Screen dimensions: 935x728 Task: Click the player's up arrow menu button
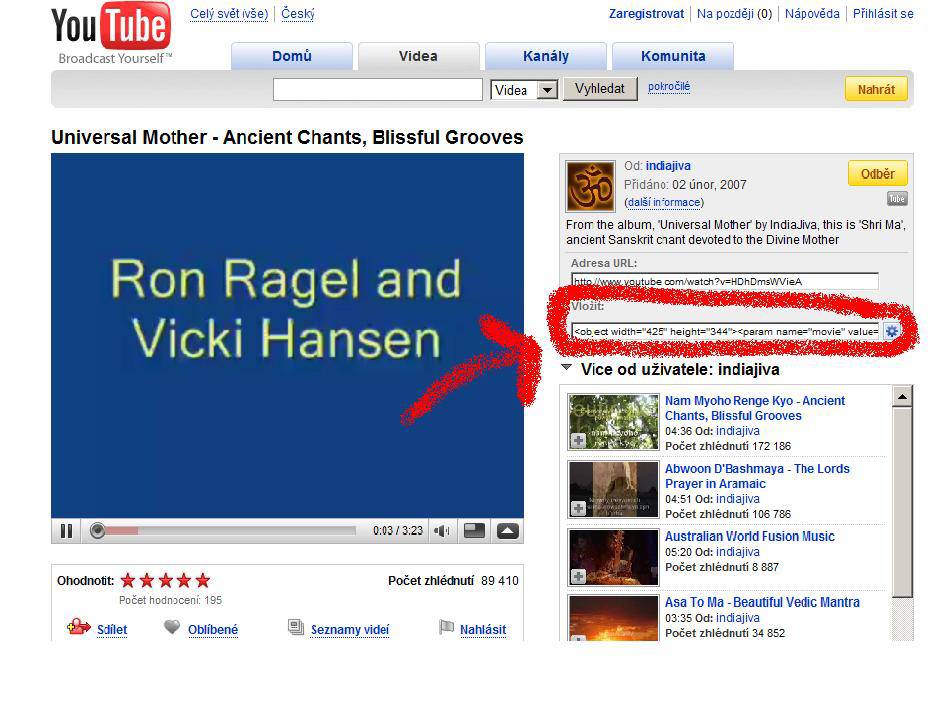(x=508, y=531)
